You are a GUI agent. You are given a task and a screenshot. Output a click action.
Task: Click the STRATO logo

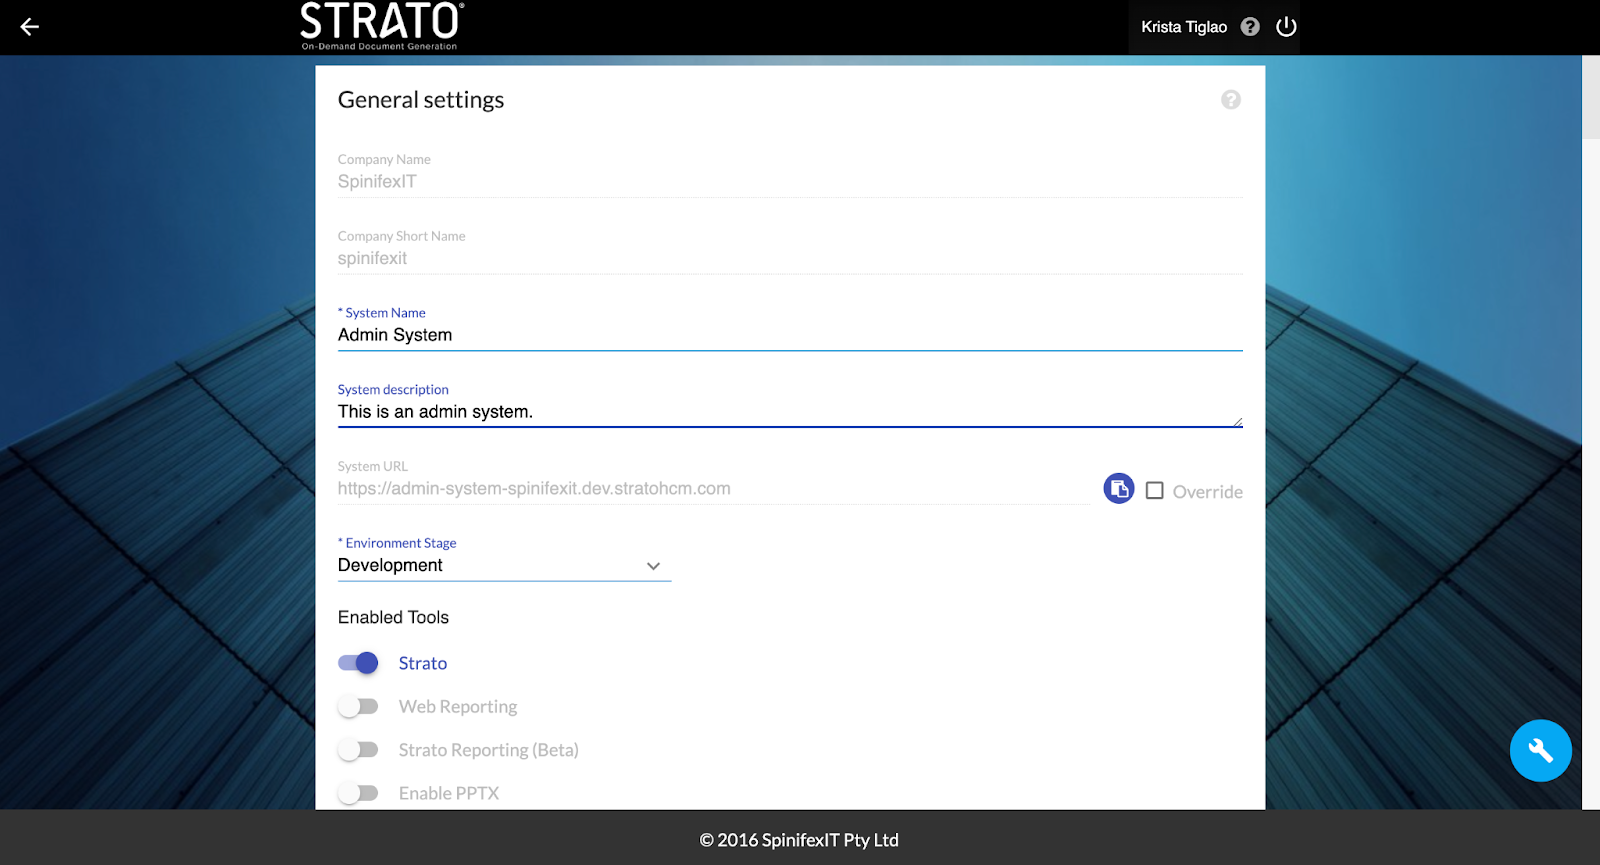(381, 26)
